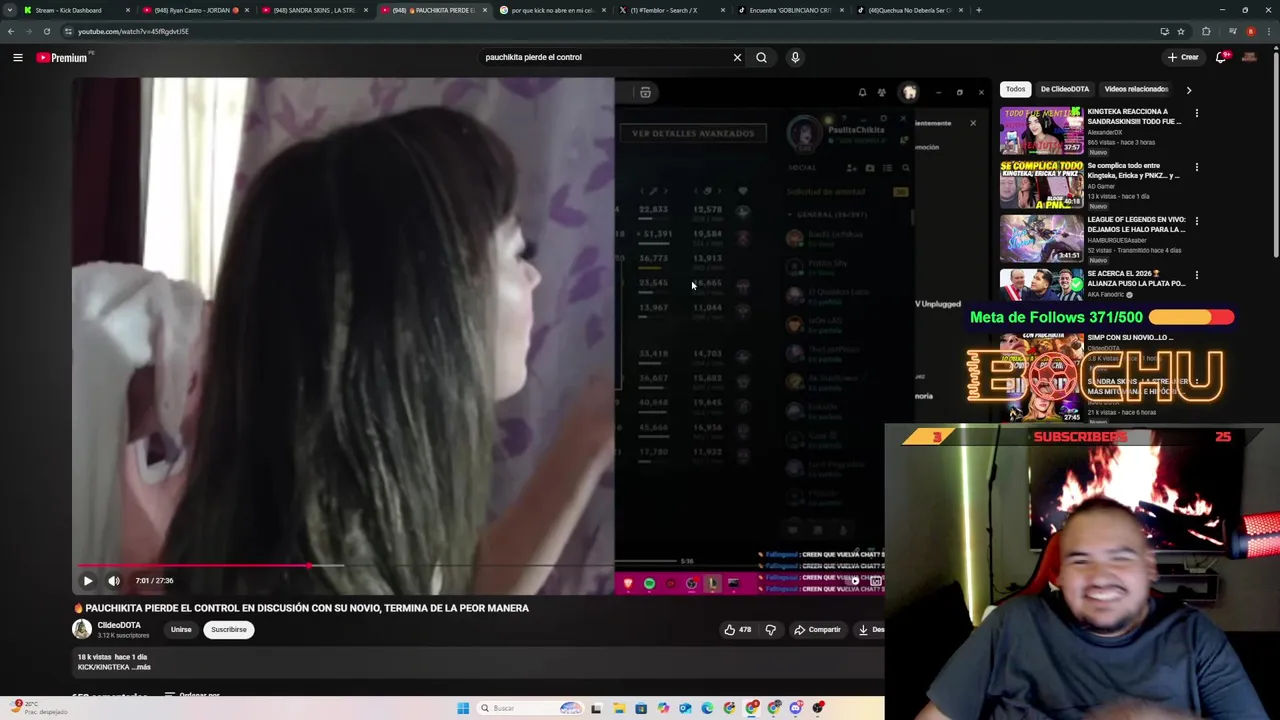Screen dimensions: 1280x720
Task: Dislike the video
Action: click(770, 629)
